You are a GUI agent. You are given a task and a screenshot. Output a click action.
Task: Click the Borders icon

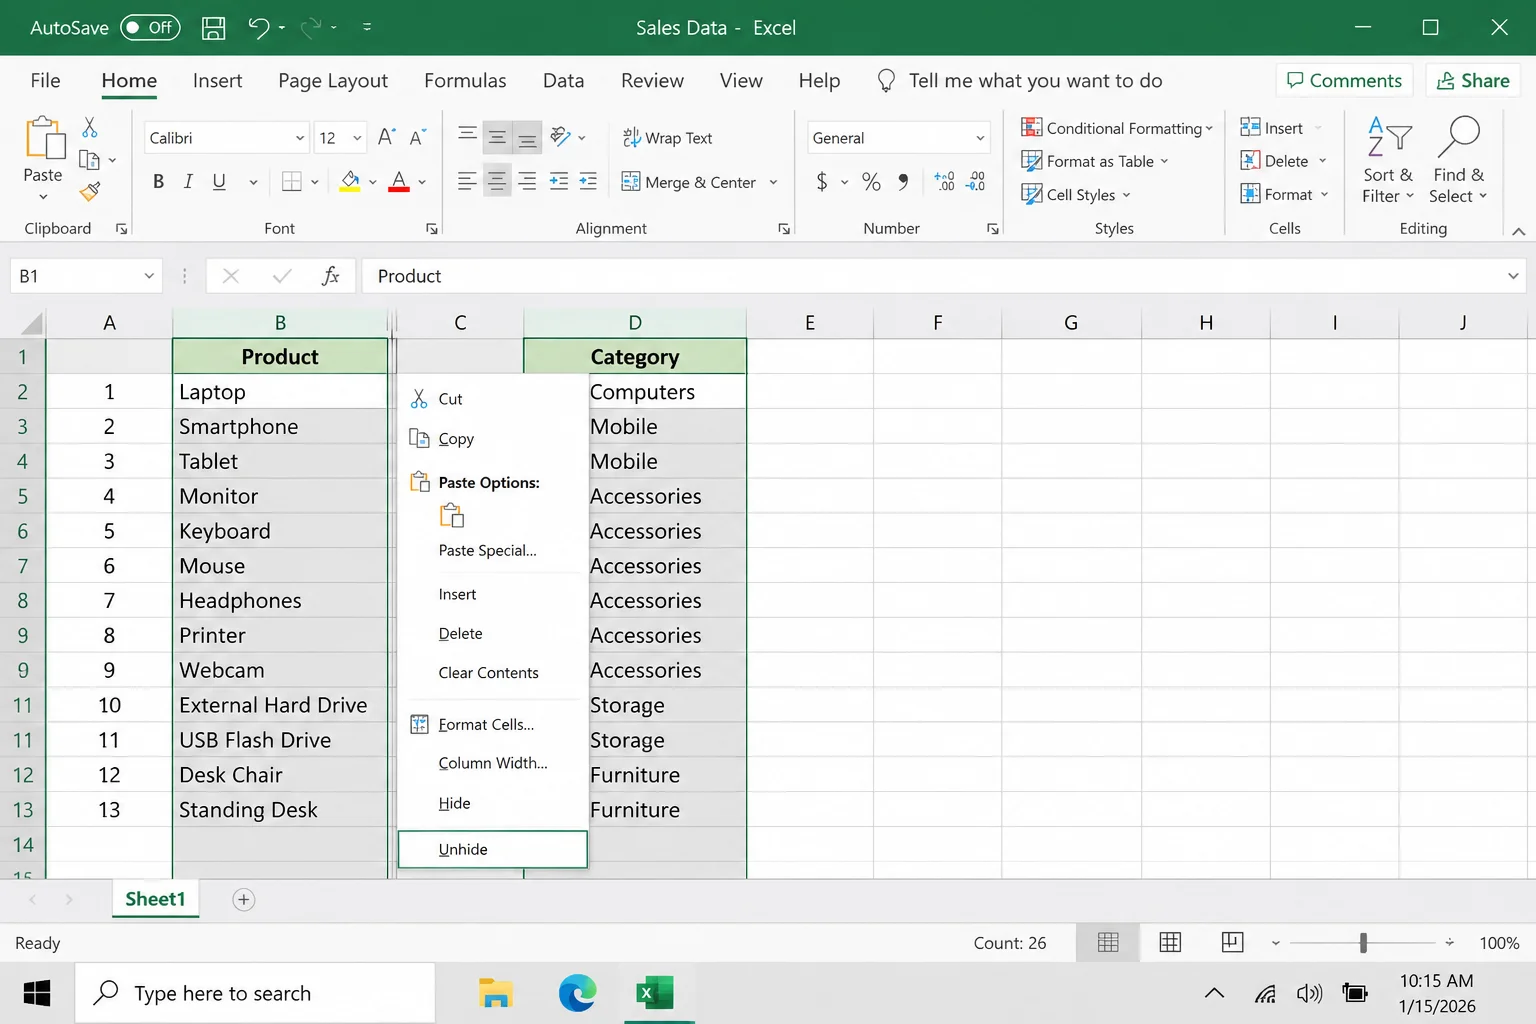point(292,181)
